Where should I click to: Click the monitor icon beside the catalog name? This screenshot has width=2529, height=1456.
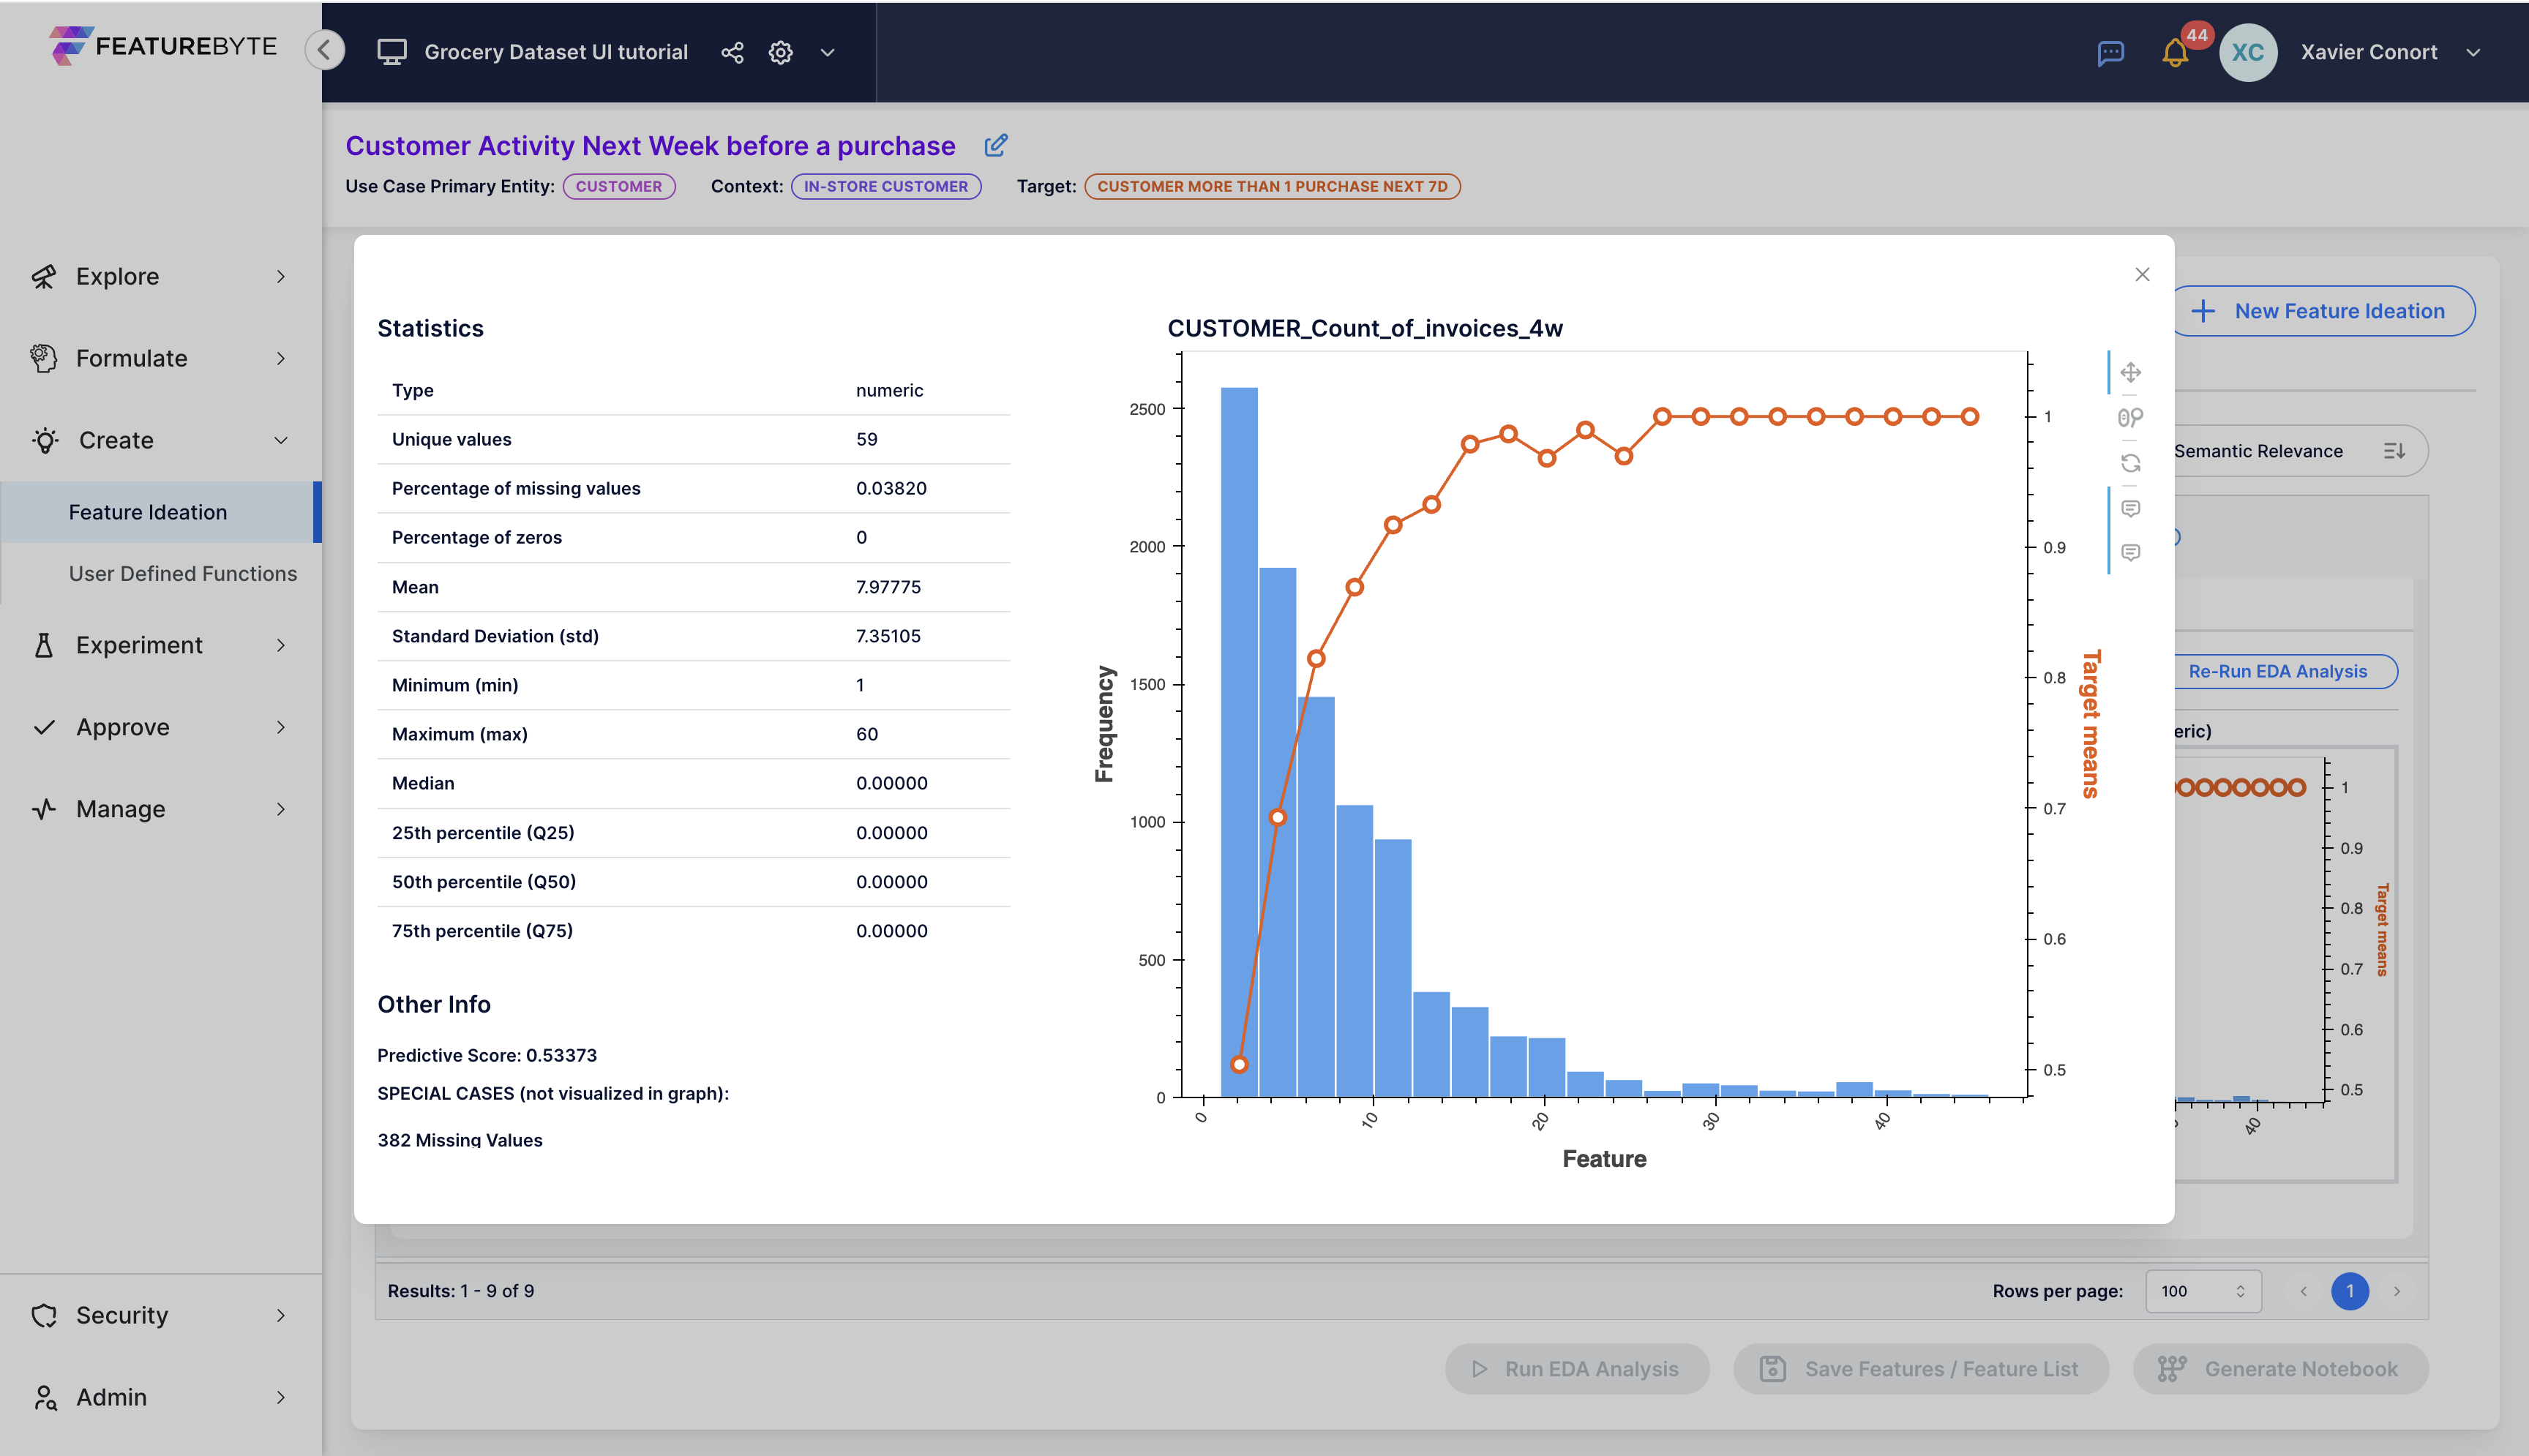point(392,52)
